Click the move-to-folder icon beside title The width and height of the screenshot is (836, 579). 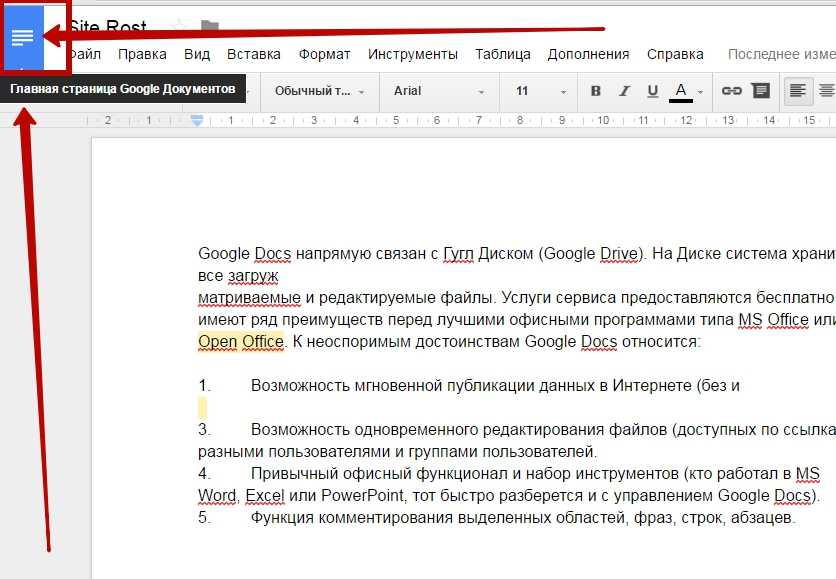tap(209, 27)
